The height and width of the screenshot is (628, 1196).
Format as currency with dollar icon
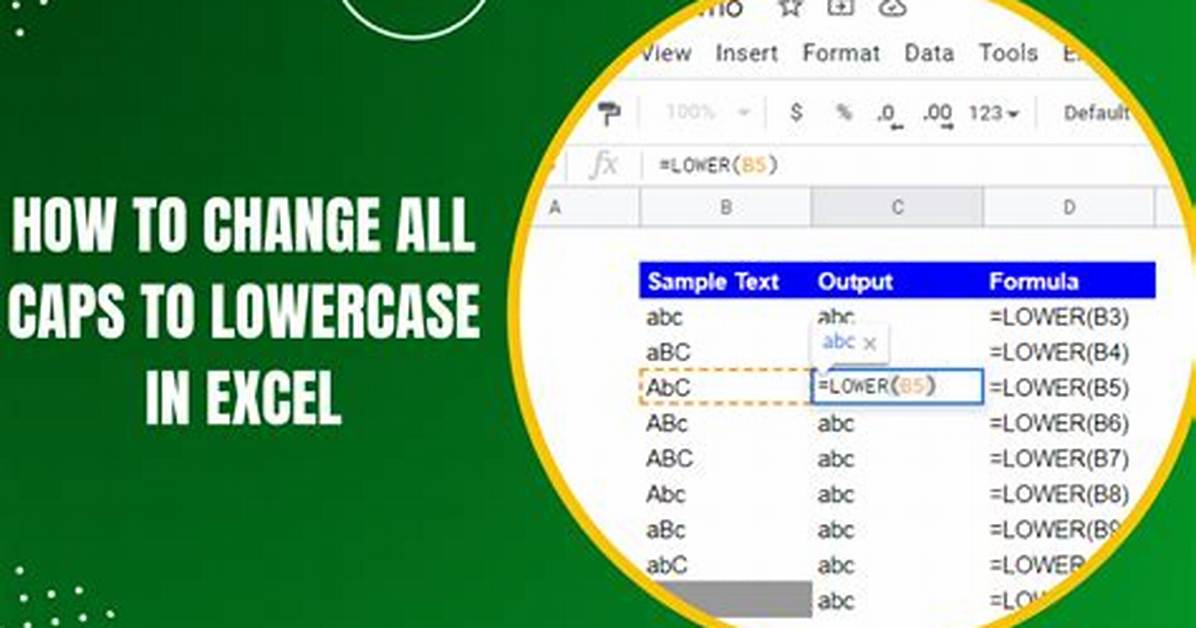tap(796, 112)
